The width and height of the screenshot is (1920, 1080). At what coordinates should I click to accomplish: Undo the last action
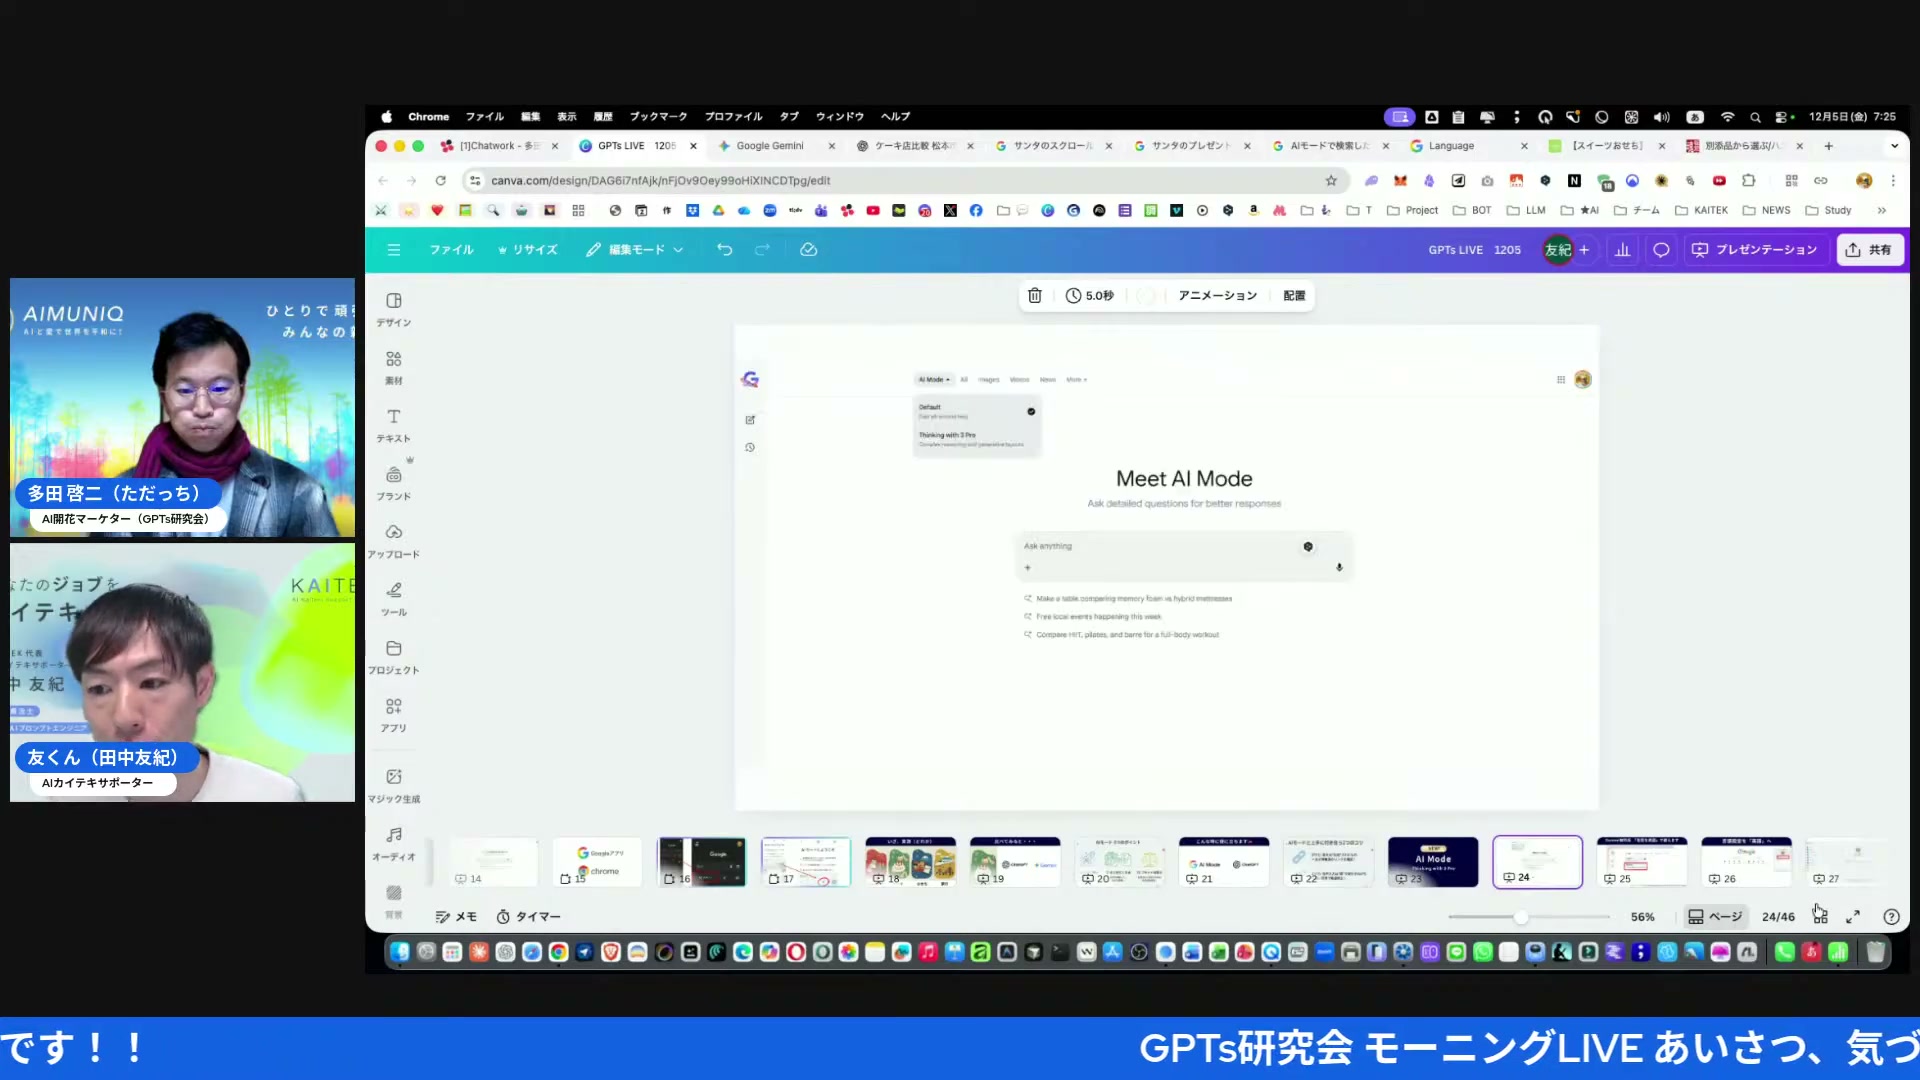coord(725,250)
